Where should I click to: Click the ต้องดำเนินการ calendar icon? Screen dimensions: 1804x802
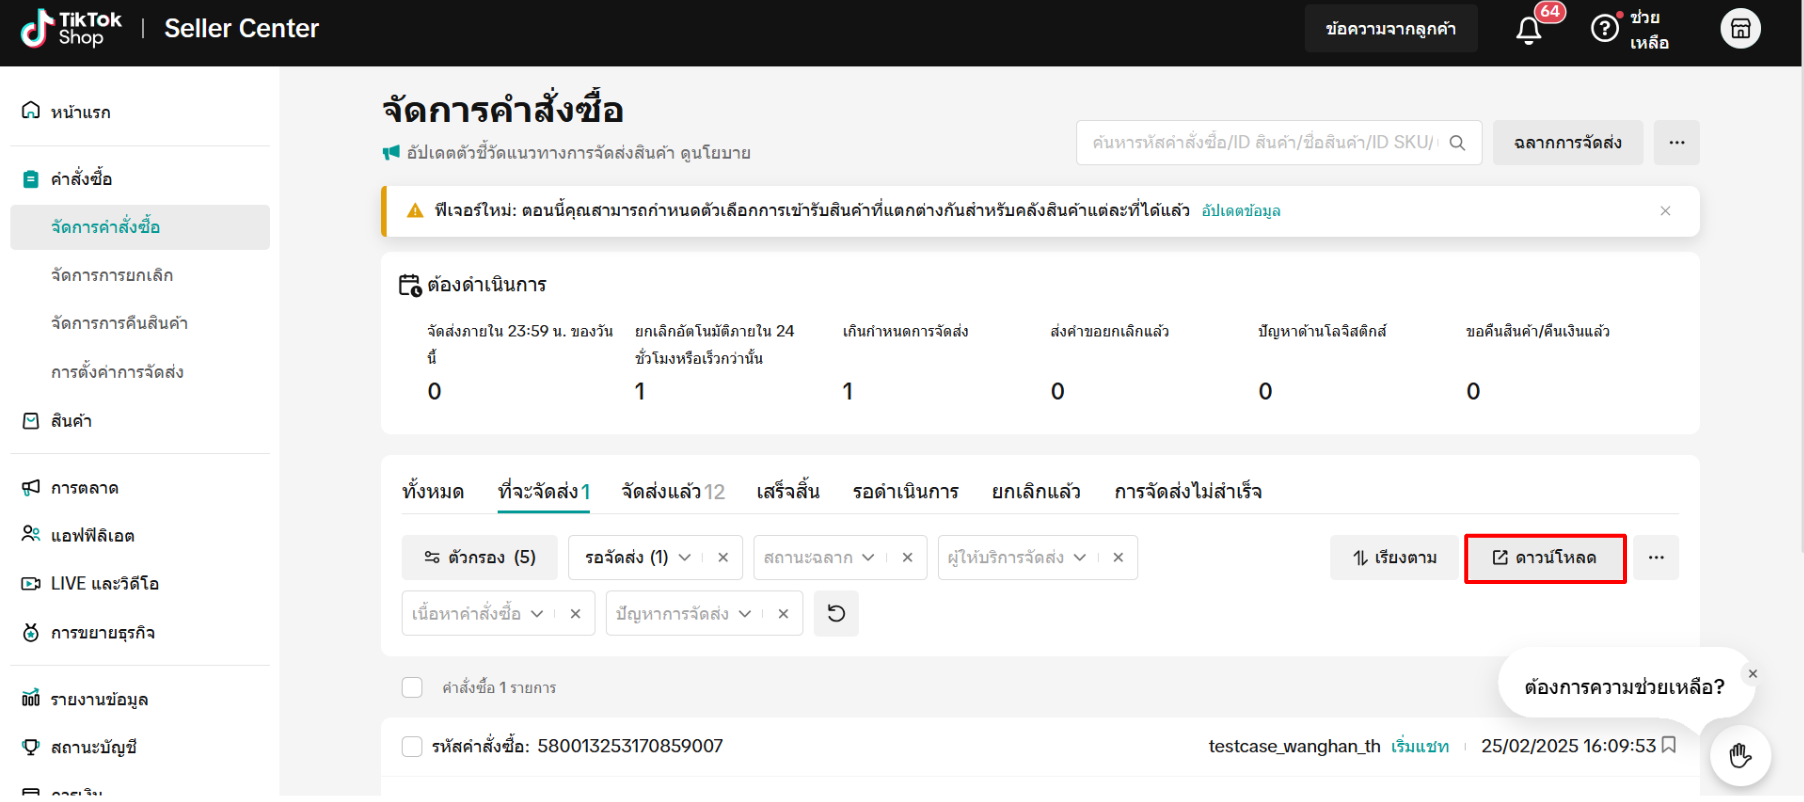pos(410,285)
